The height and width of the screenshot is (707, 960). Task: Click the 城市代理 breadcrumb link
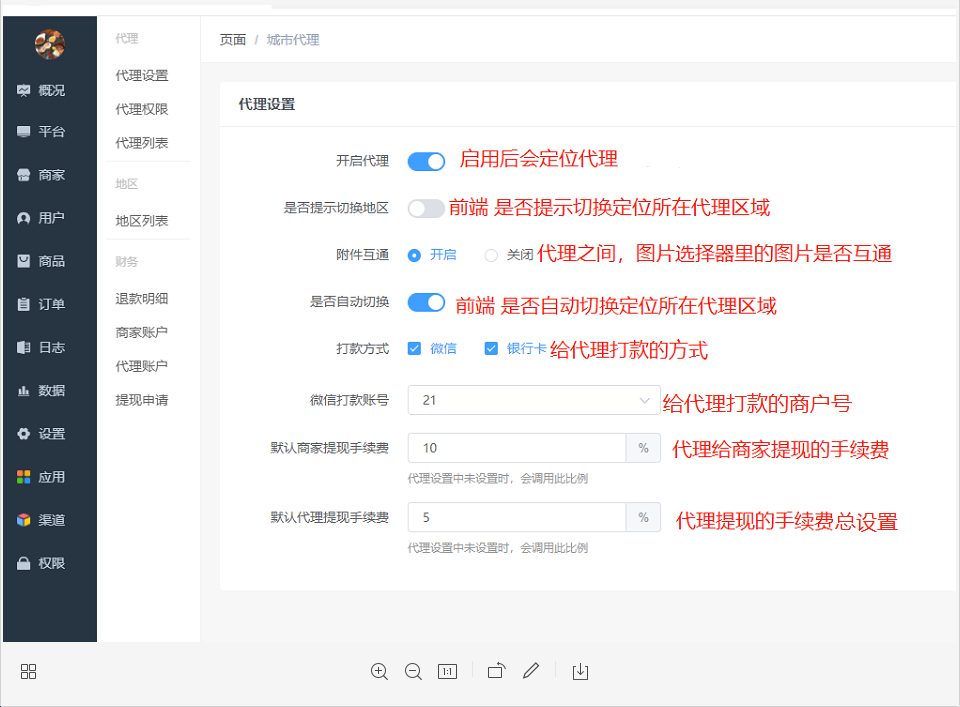tap(293, 40)
